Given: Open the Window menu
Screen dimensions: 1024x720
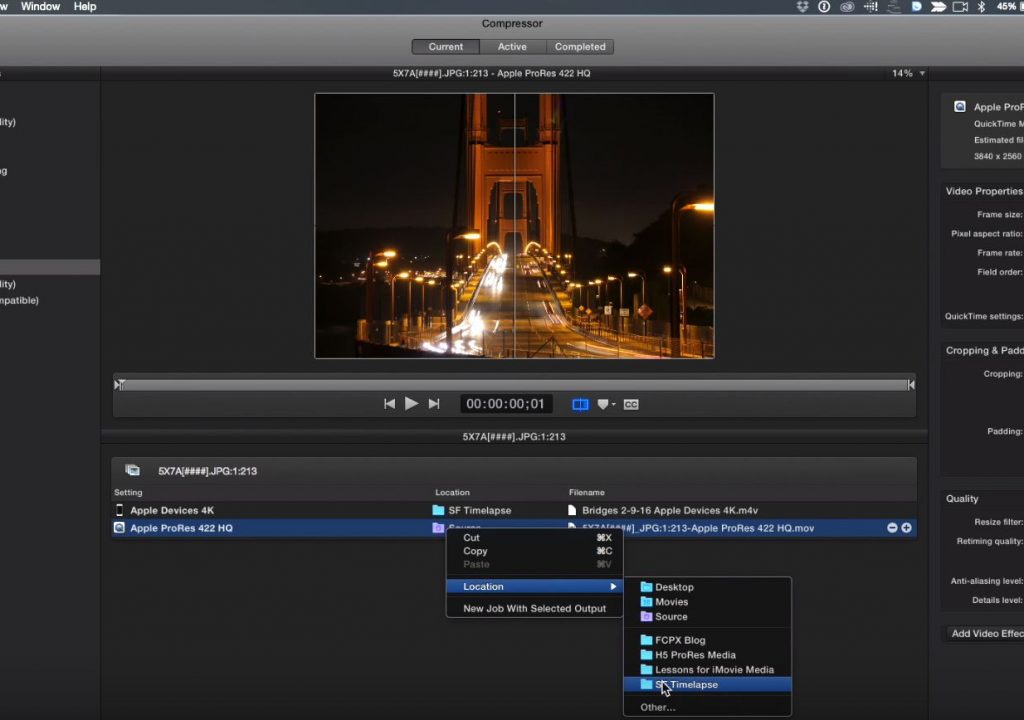Looking at the screenshot, I should (40, 7).
